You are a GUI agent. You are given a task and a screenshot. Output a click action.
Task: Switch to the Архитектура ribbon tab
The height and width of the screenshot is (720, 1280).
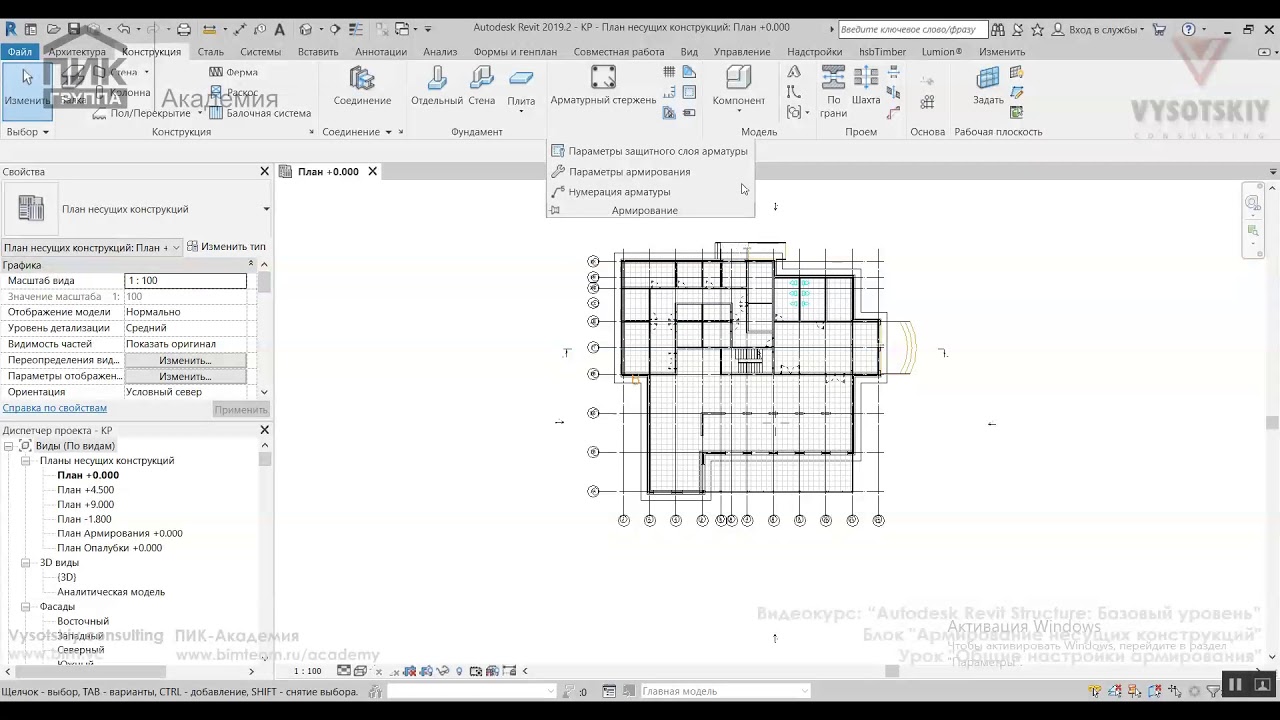(x=77, y=52)
